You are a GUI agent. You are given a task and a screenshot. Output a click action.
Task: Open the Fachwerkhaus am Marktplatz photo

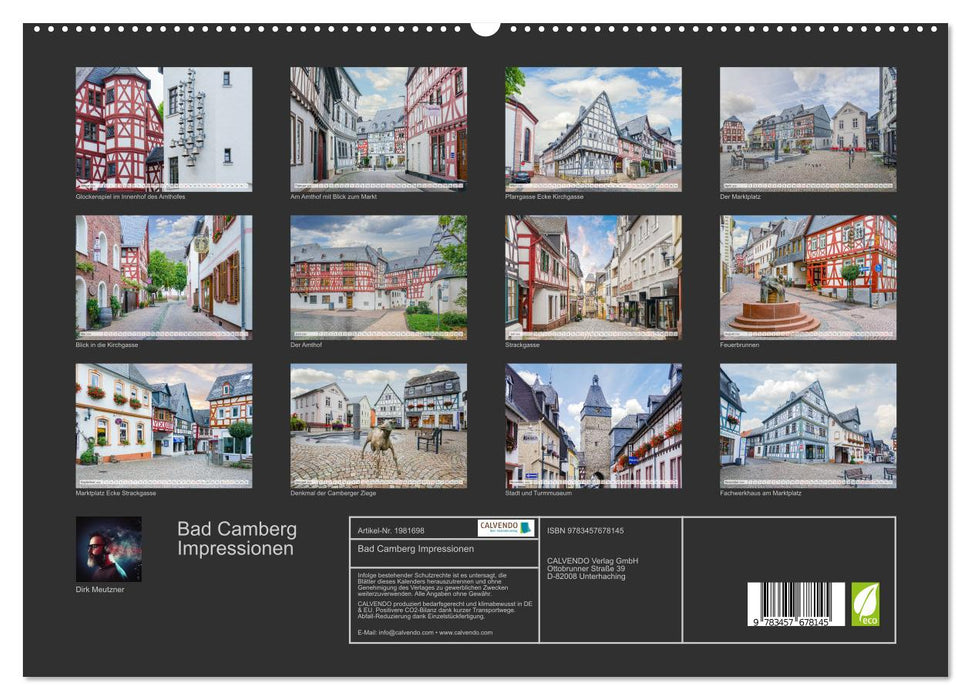(808, 425)
